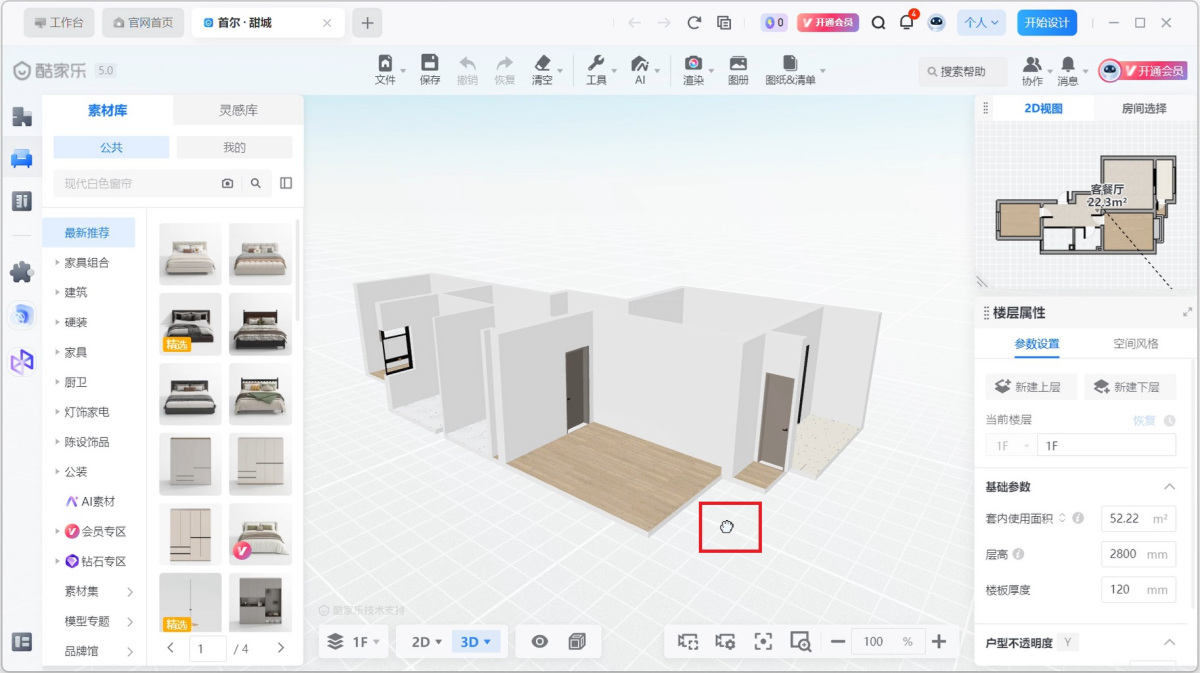Switch to the 灵感库 tab
The width and height of the screenshot is (1200, 673).
(238, 110)
